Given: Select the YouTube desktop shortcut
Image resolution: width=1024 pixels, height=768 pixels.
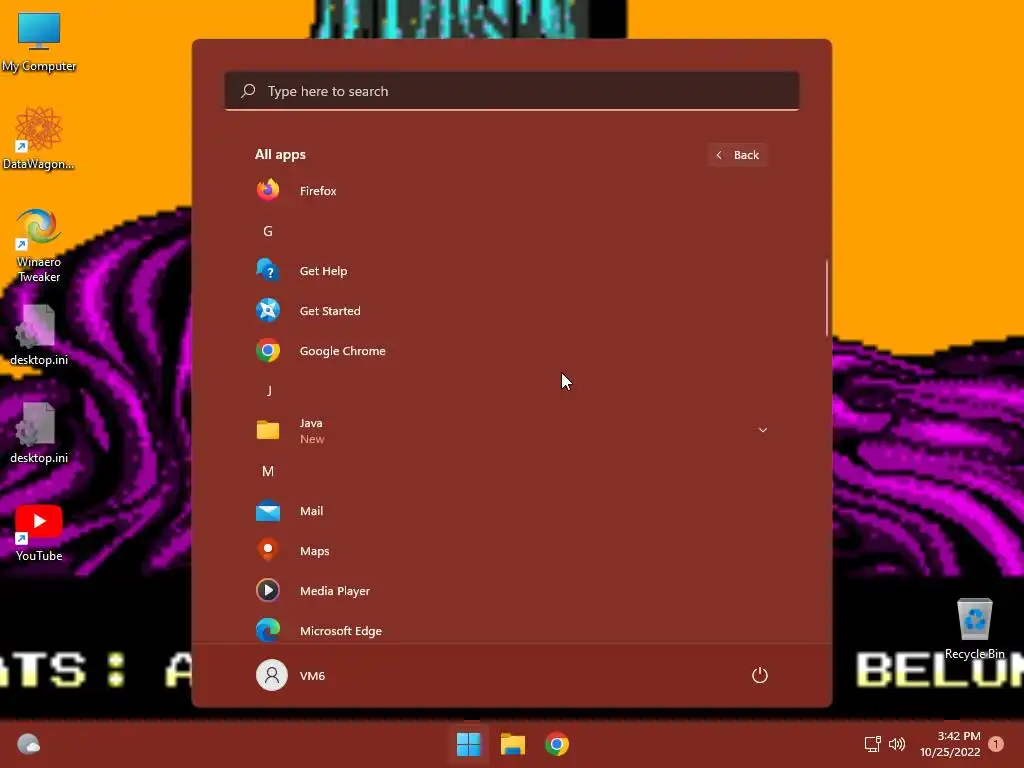Looking at the screenshot, I should tap(39, 533).
